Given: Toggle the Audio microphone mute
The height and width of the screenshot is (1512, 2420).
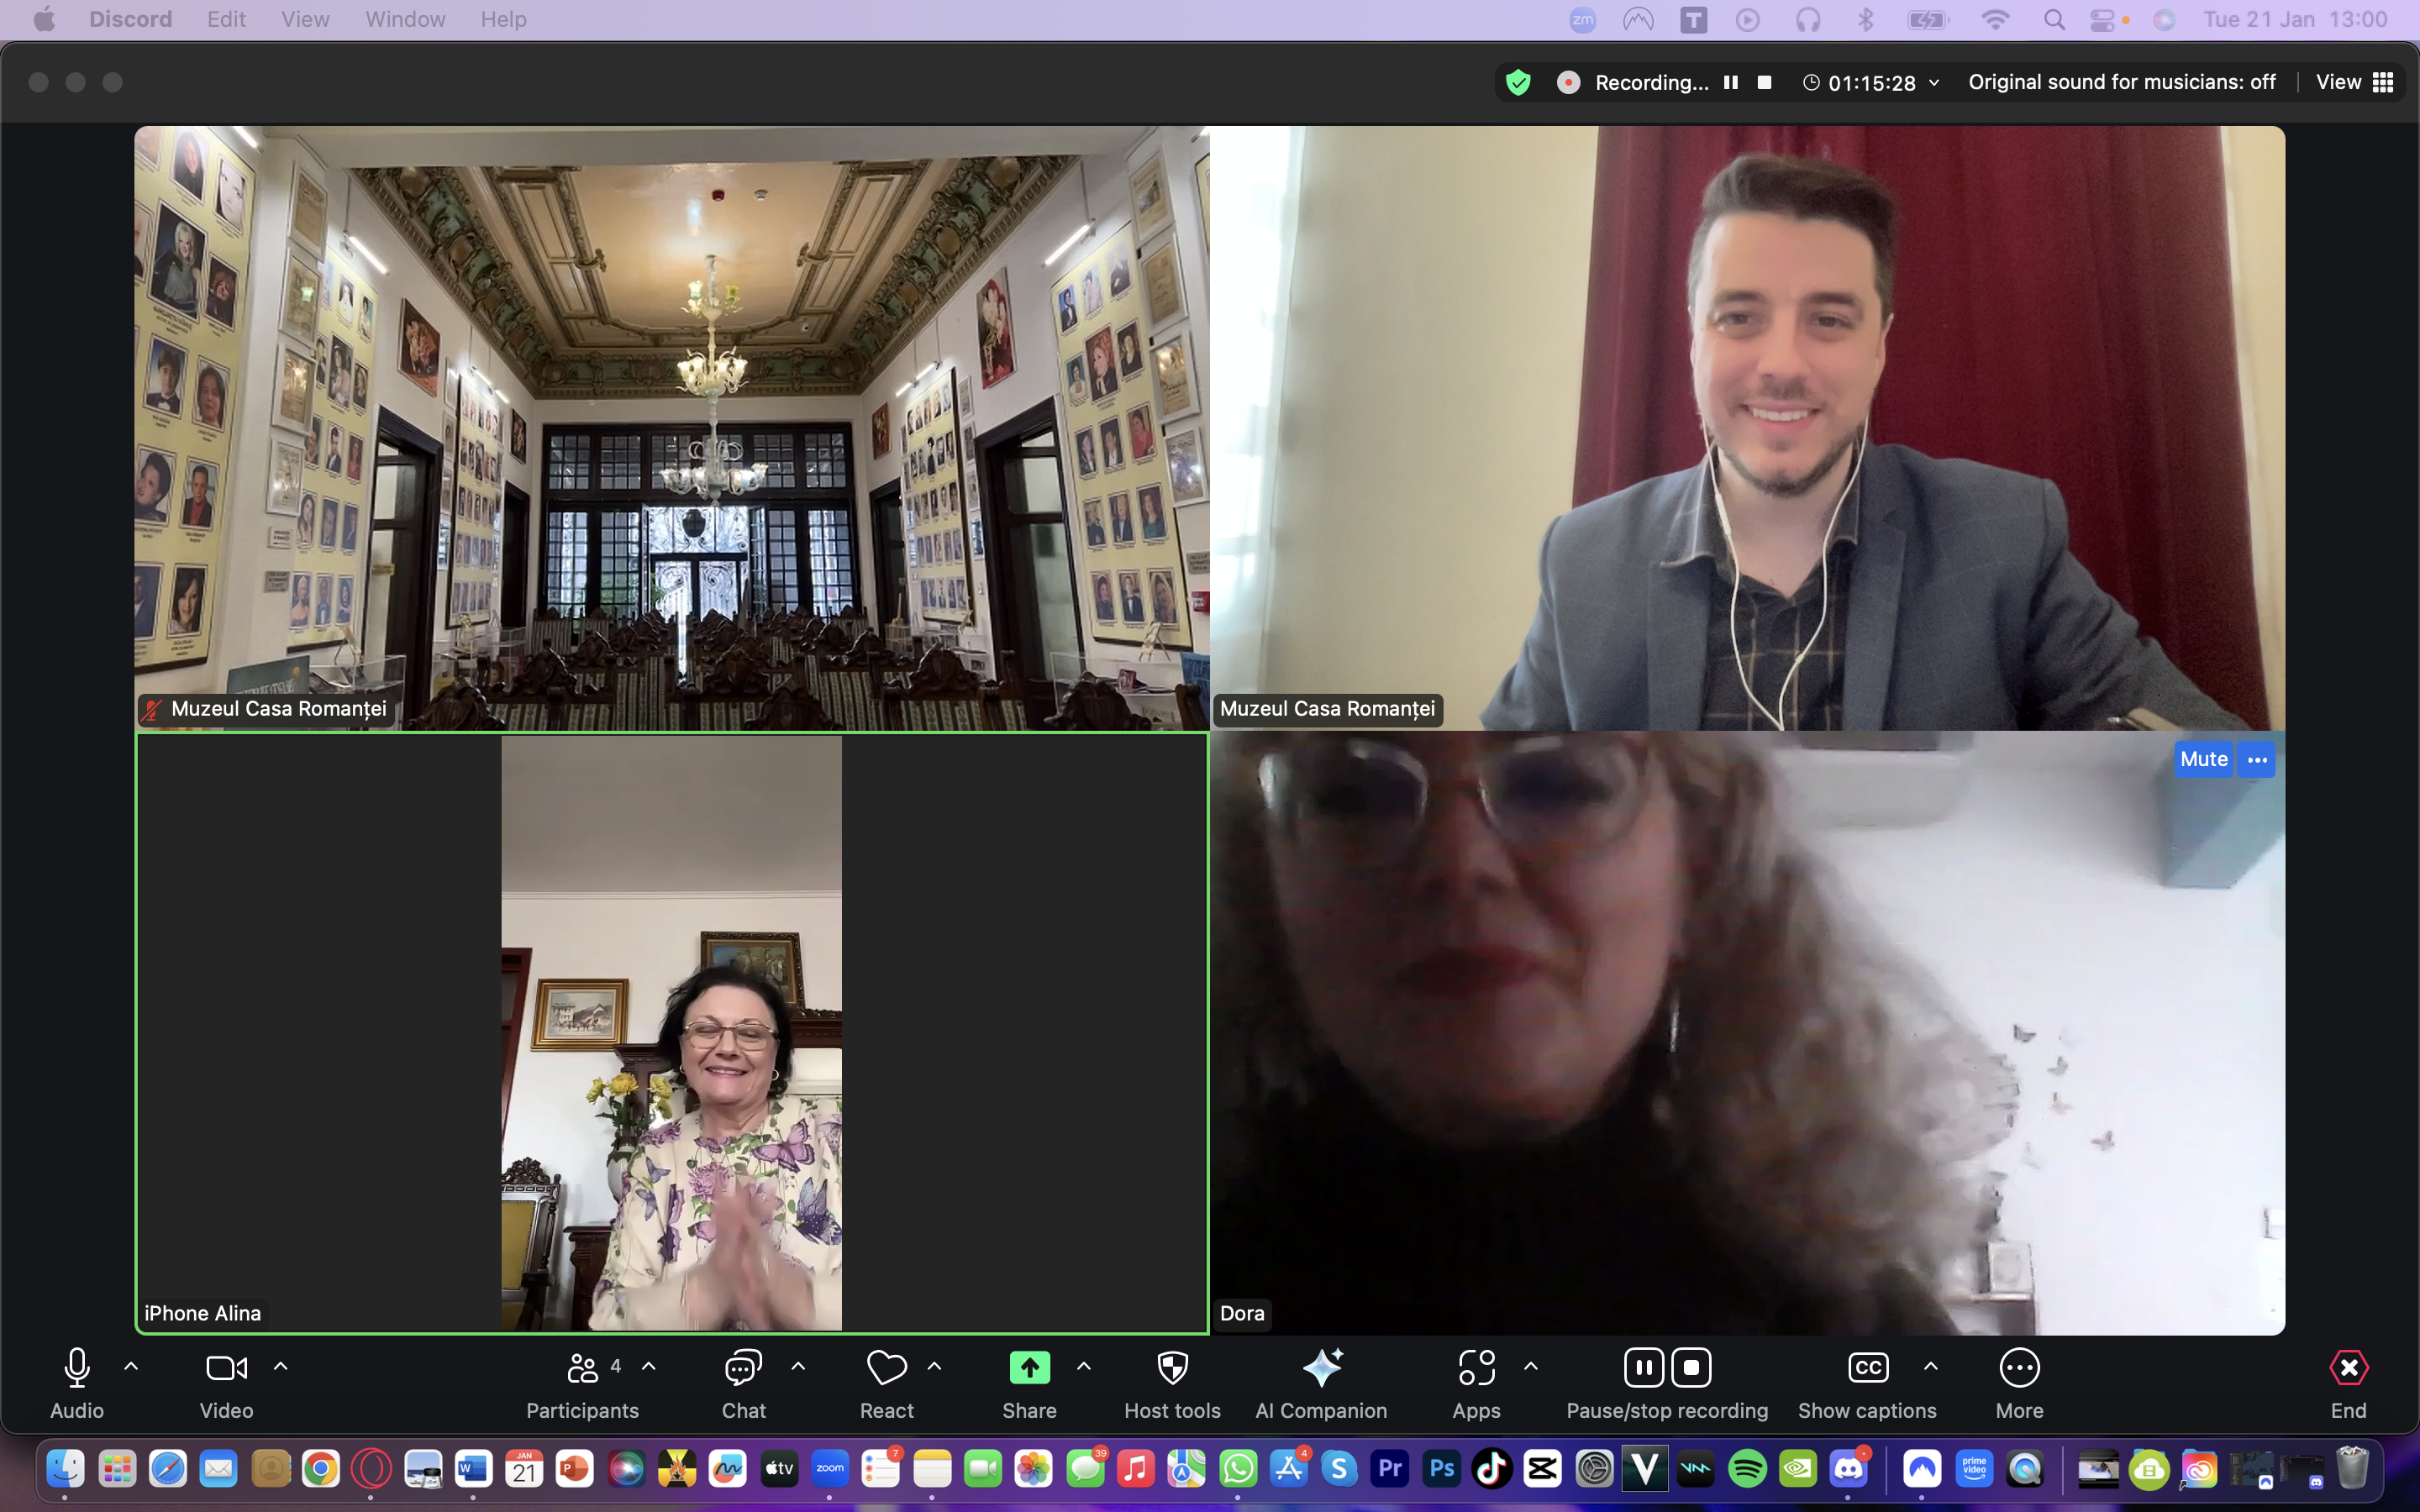Looking at the screenshot, I should [x=77, y=1368].
